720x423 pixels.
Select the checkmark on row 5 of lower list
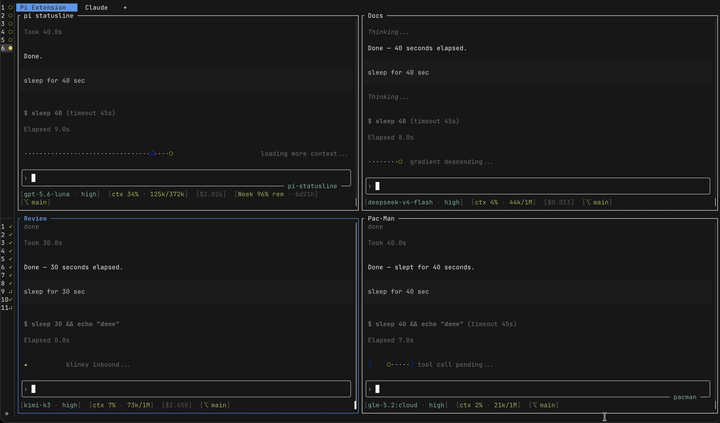click(x=11, y=259)
